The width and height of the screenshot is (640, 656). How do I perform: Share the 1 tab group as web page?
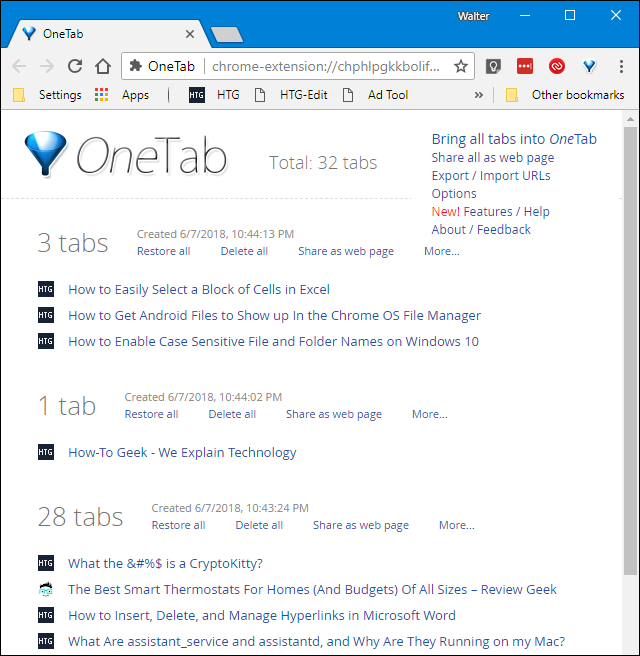pos(334,414)
